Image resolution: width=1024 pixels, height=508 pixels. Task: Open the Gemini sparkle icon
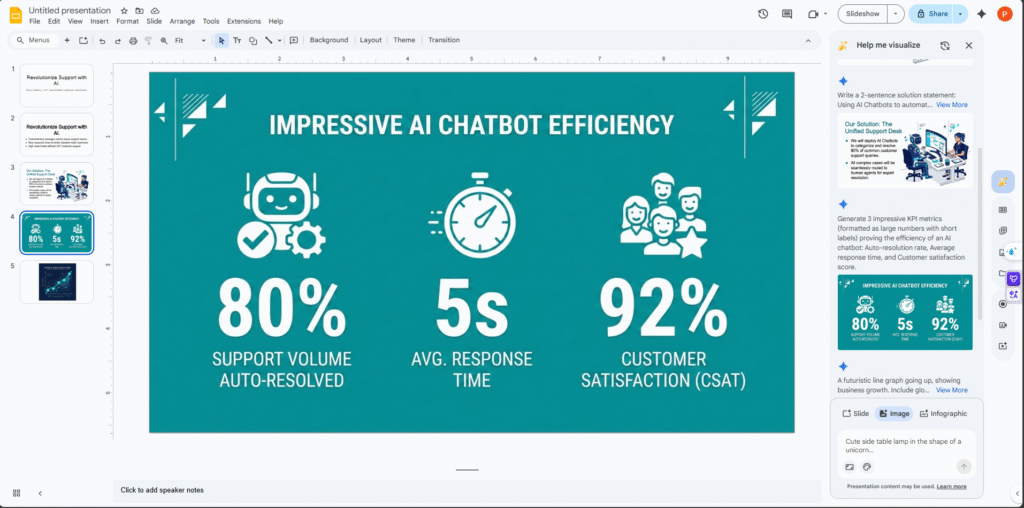981,14
